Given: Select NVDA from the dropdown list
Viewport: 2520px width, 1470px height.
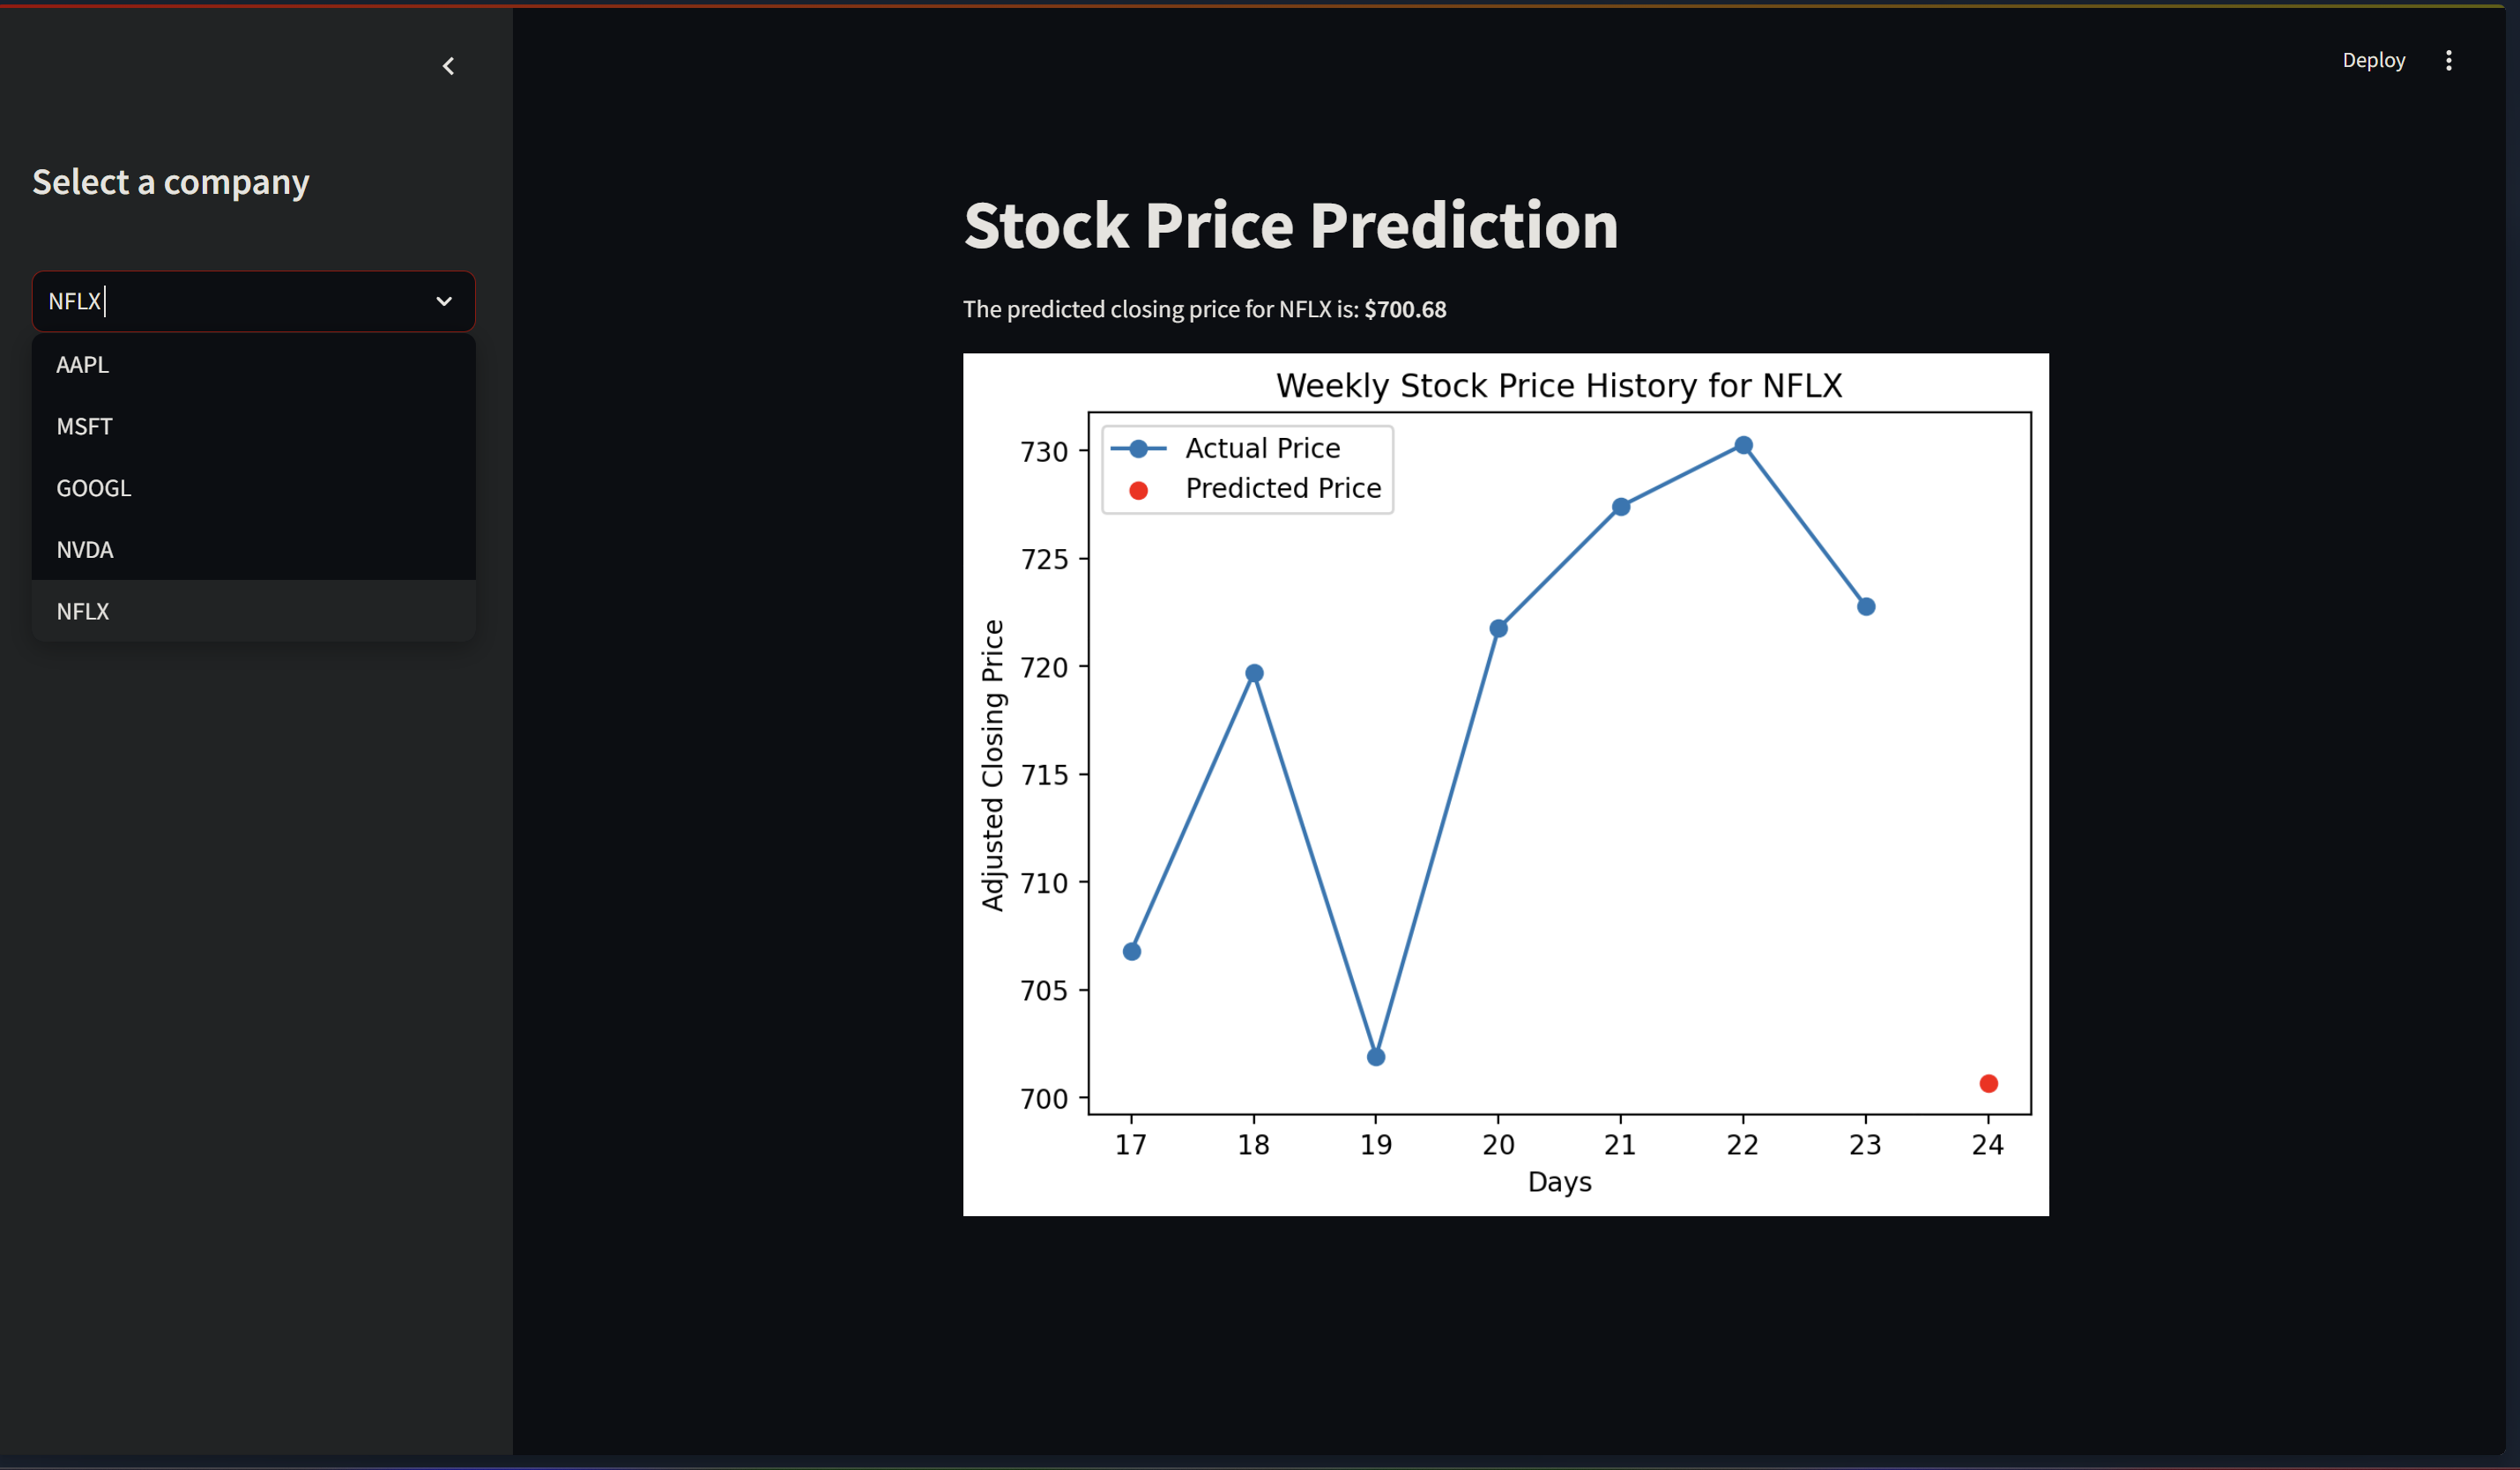Looking at the screenshot, I should (x=85, y=549).
